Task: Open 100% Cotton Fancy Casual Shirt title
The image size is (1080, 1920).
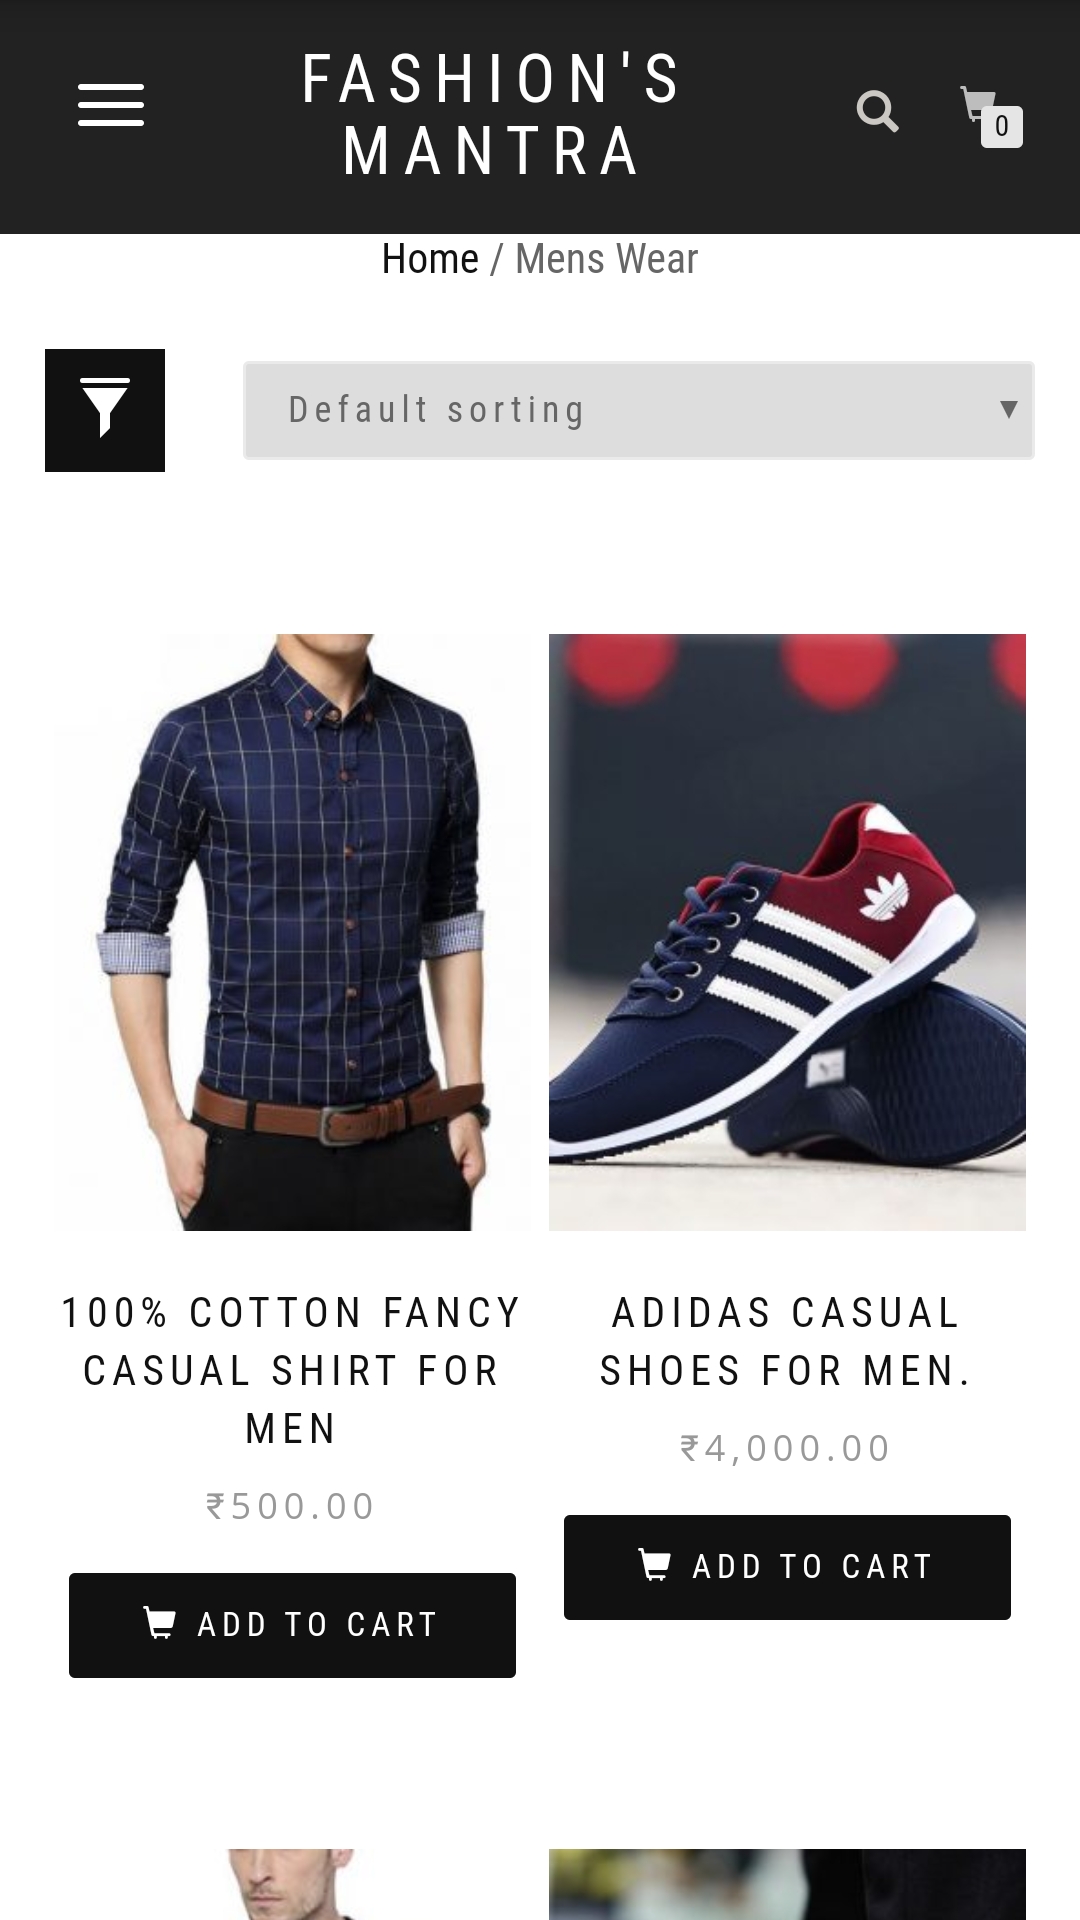Action: [x=291, y=1370]
